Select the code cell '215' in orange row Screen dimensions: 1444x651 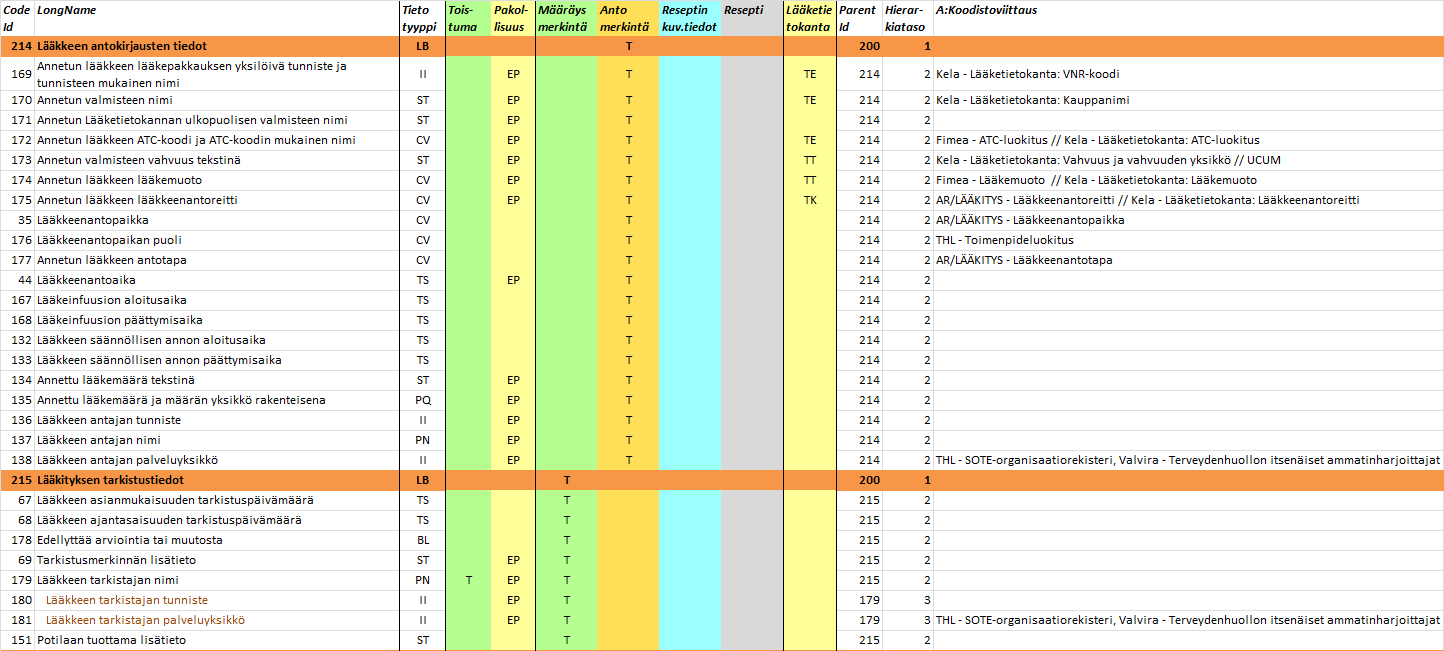click(17, 480)
